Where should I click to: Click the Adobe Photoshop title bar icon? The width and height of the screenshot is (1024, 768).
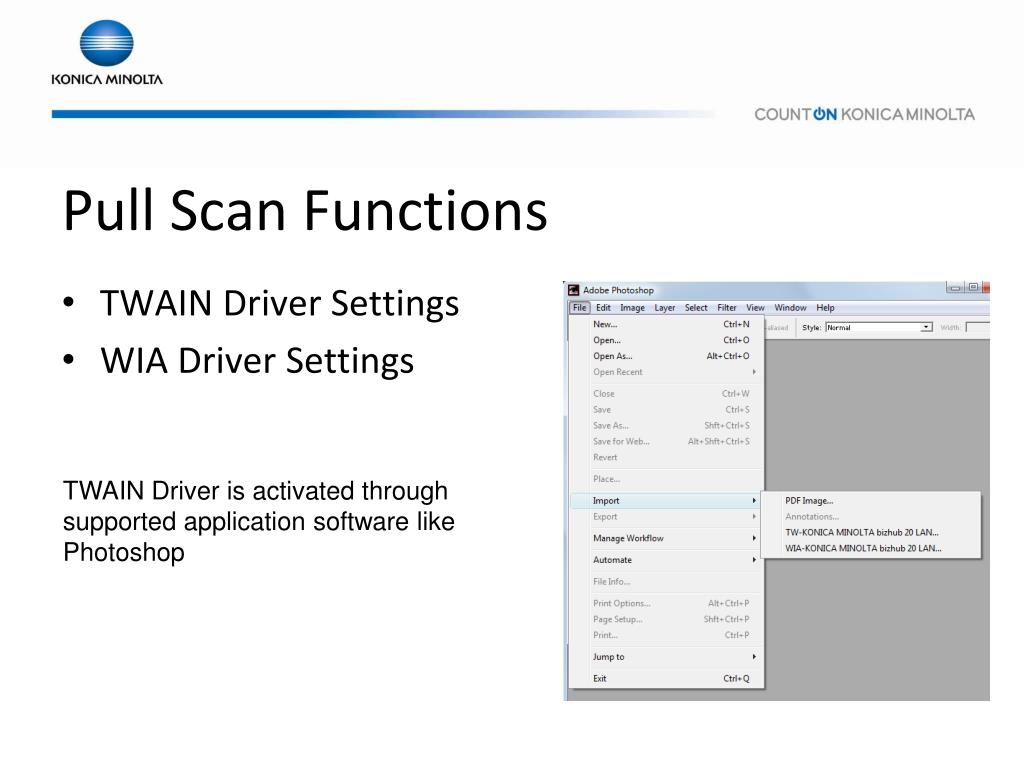pos(573,290)
